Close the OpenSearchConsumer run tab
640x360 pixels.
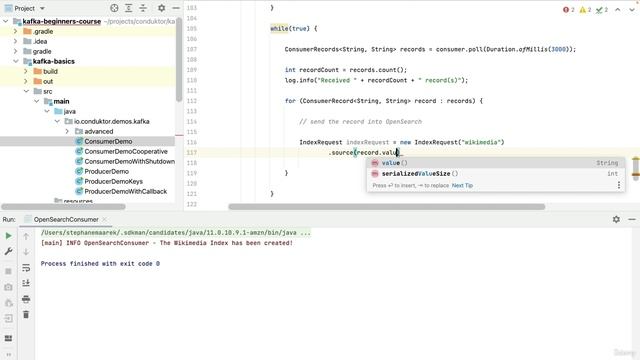pyautogui.click(x=104, y=220)
